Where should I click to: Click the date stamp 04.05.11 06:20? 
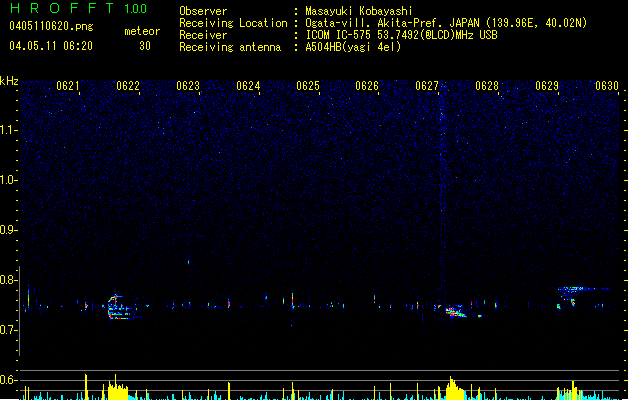coord(51,46)
